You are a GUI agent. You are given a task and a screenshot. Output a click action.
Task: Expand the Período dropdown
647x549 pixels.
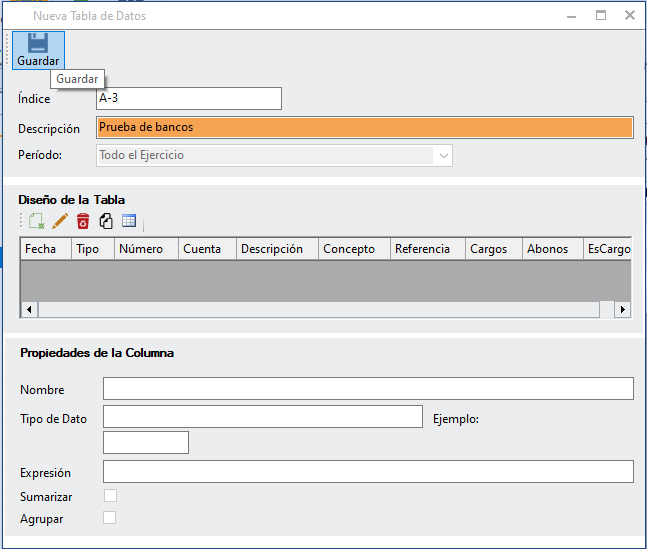(443, 155)
